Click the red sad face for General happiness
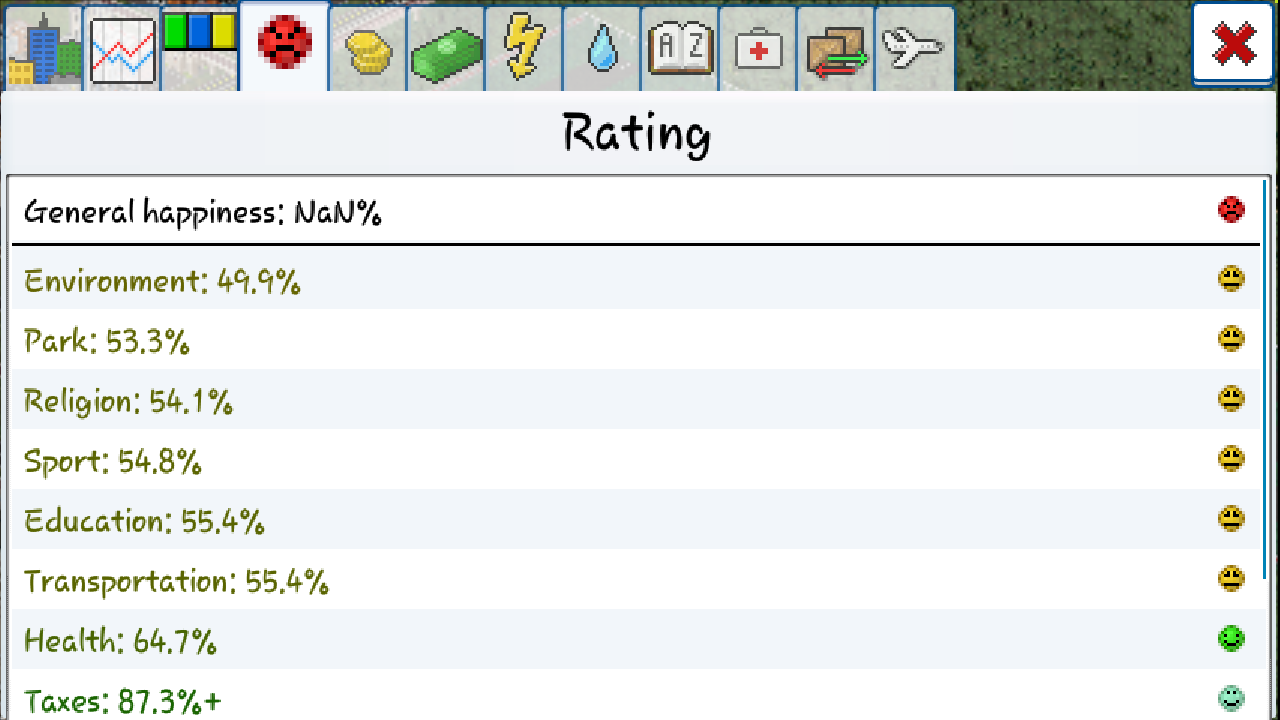 click(x=1231, y=209)
